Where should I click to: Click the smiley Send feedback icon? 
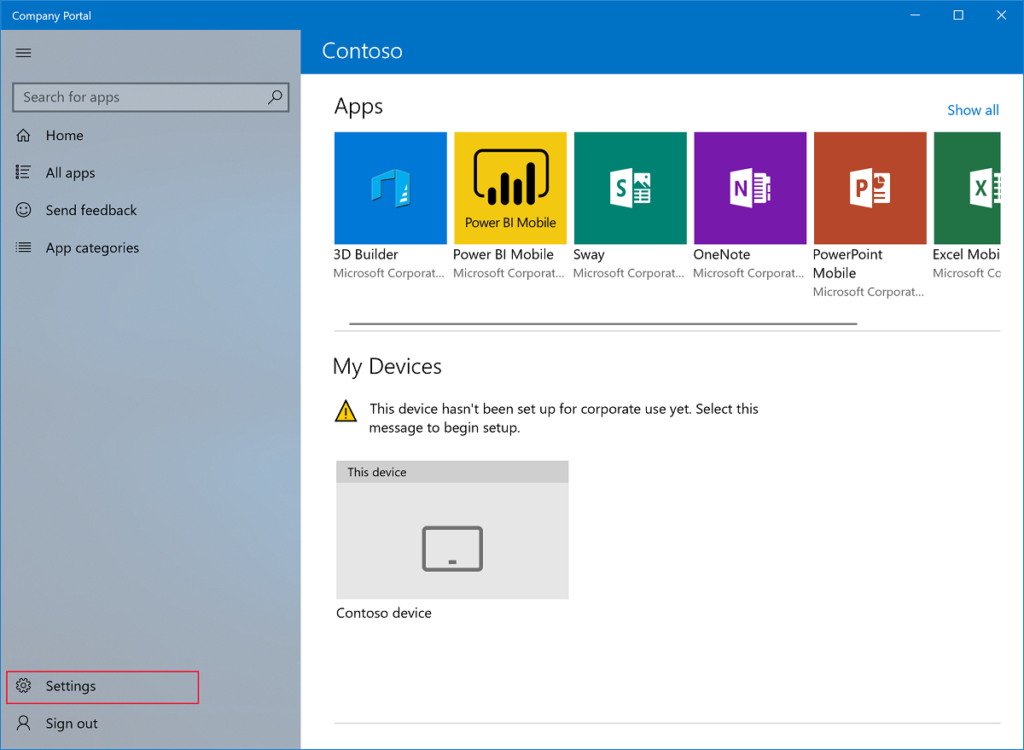tap(24, 210)
